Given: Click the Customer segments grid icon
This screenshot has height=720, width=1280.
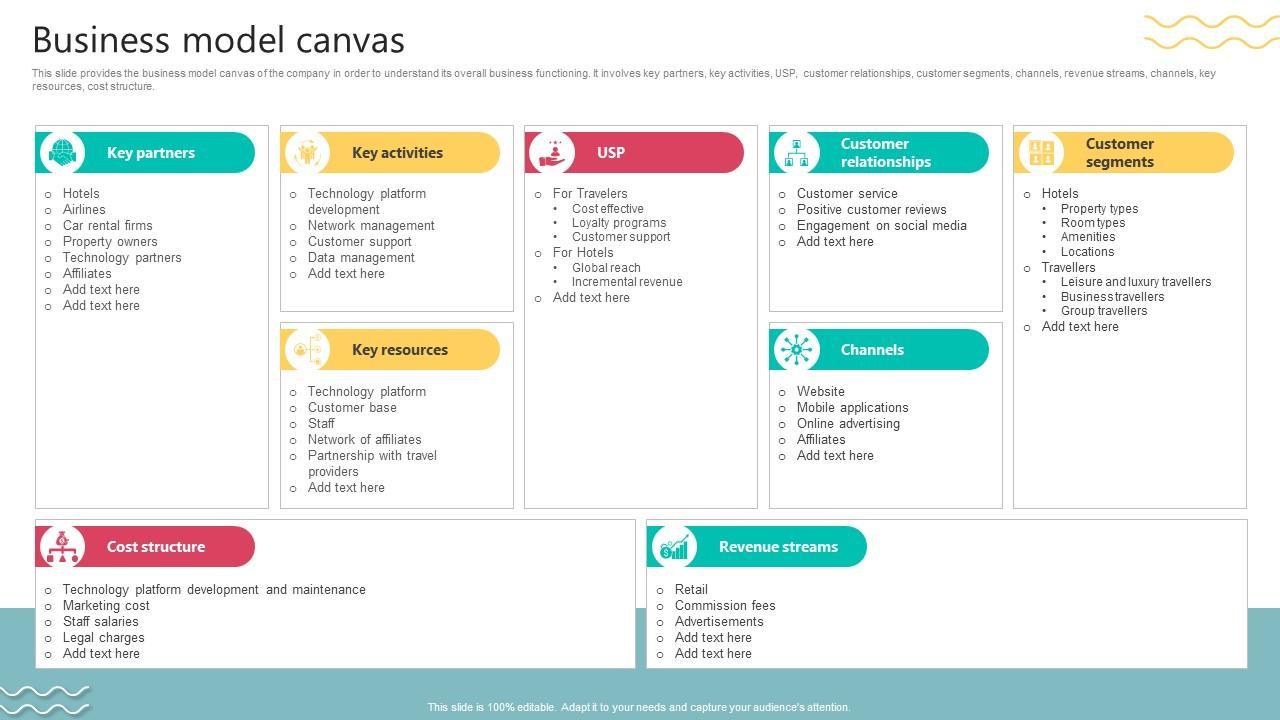Looking at the screenshot, I should click(x=1041, y=153).
